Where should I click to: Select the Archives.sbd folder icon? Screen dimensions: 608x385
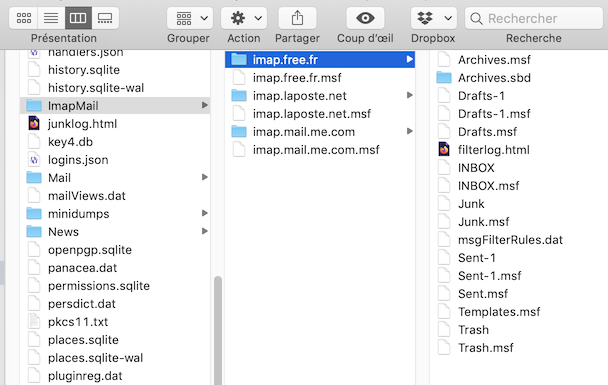tap(444, 78)
